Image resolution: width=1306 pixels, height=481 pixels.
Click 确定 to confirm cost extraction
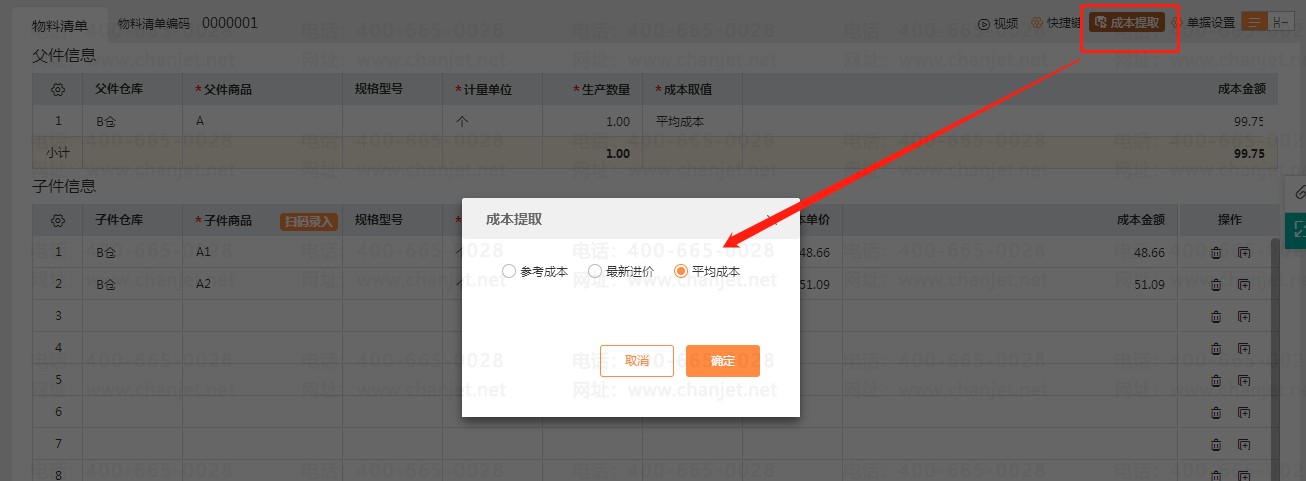(723, 361)
